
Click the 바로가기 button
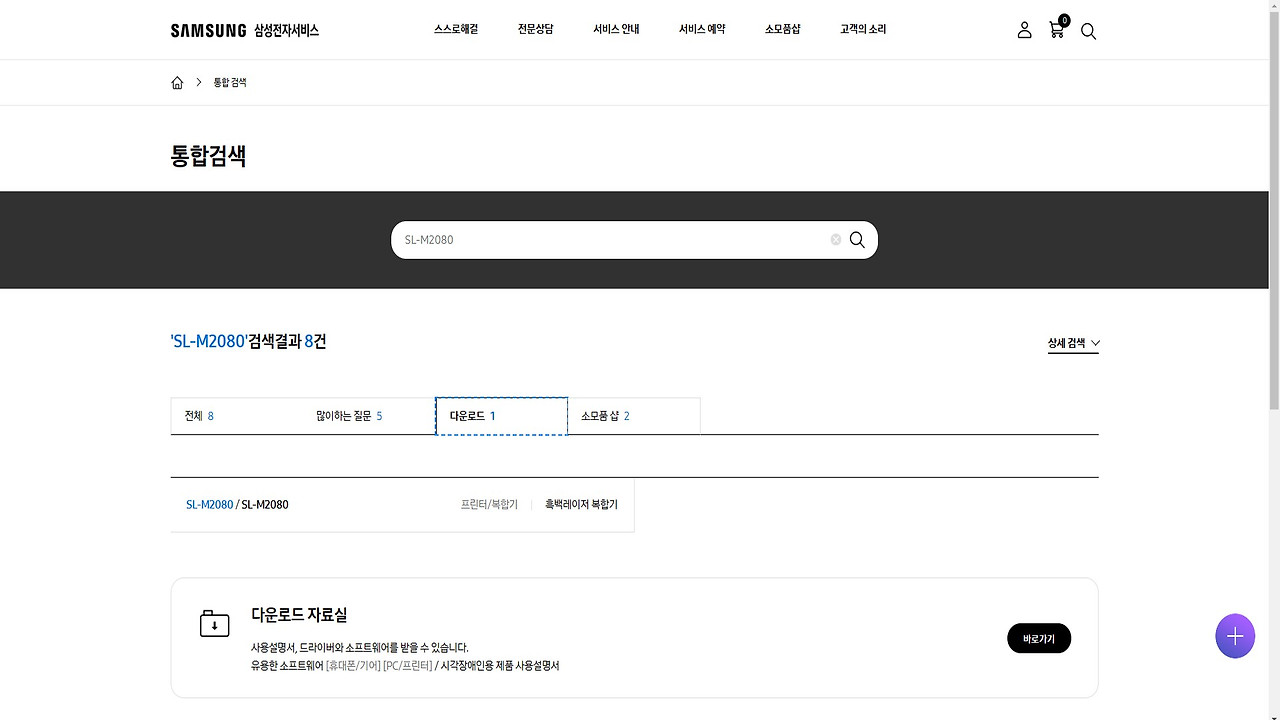click(x=1038, y=638)
